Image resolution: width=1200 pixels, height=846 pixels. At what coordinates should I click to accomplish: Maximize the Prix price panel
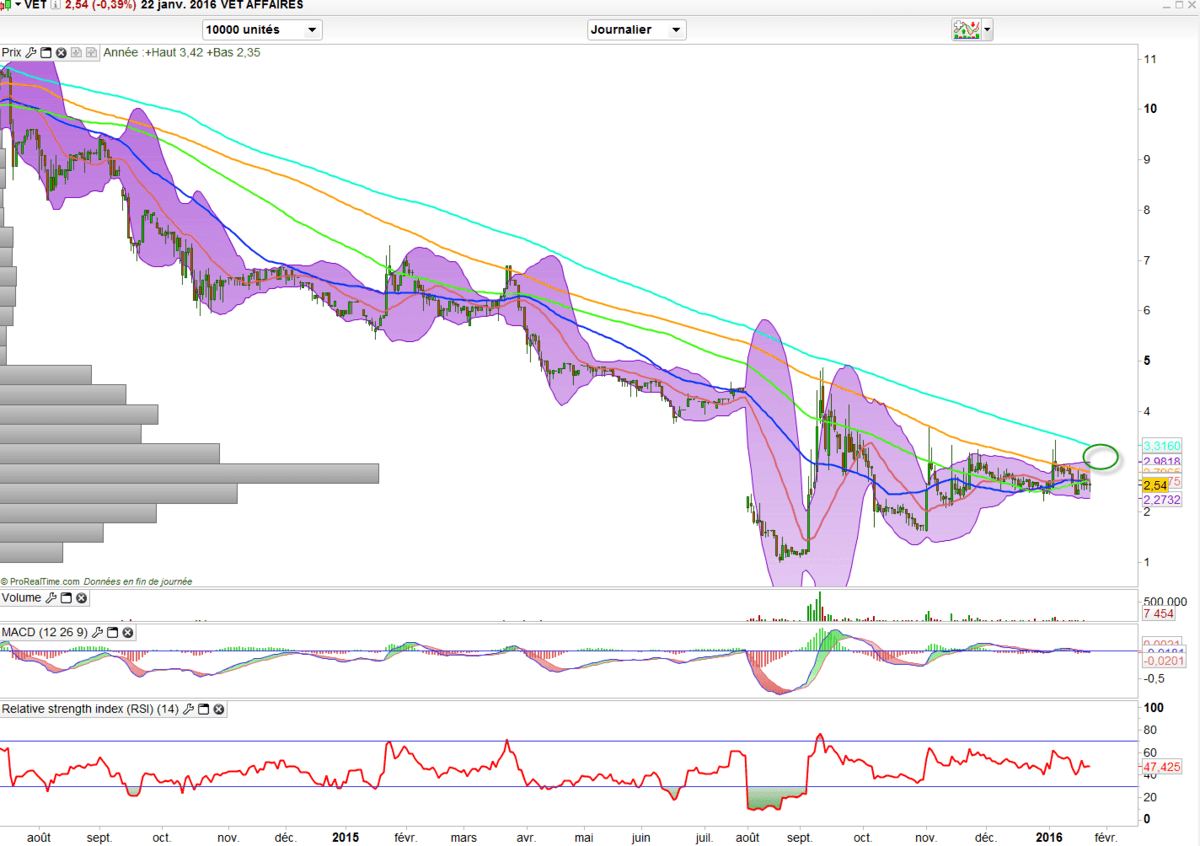tap(46, 53)
